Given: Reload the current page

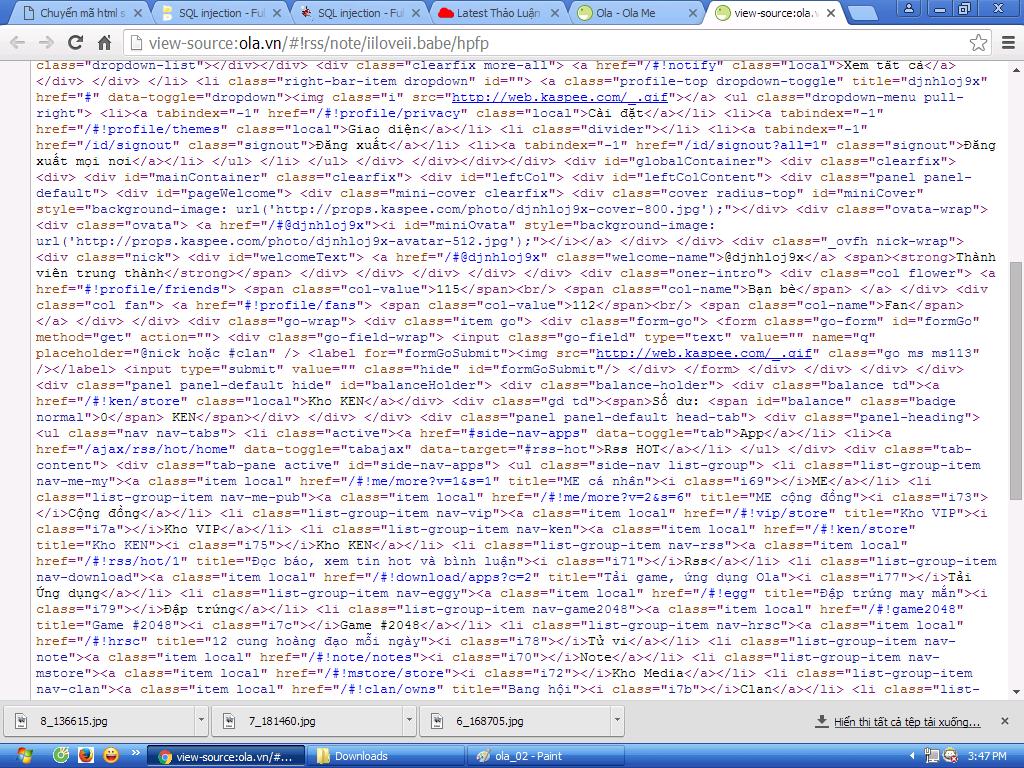Looking at the screenshot, I should coord(75,43).
